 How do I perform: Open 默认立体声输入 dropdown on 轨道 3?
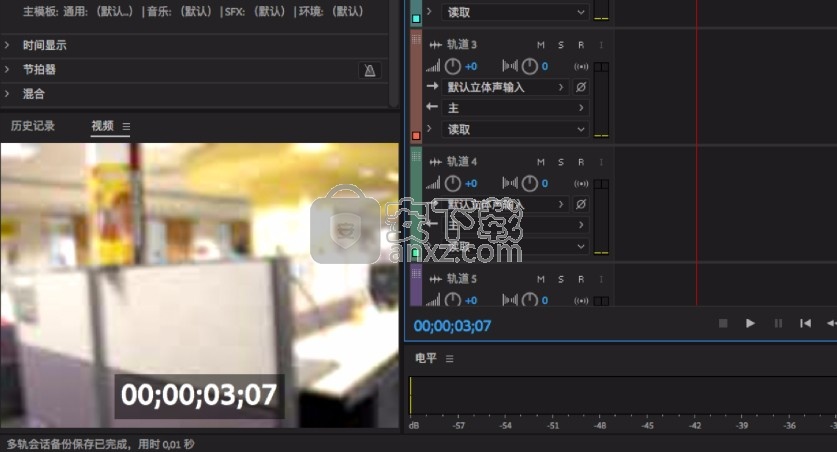[x=505, y=87]
